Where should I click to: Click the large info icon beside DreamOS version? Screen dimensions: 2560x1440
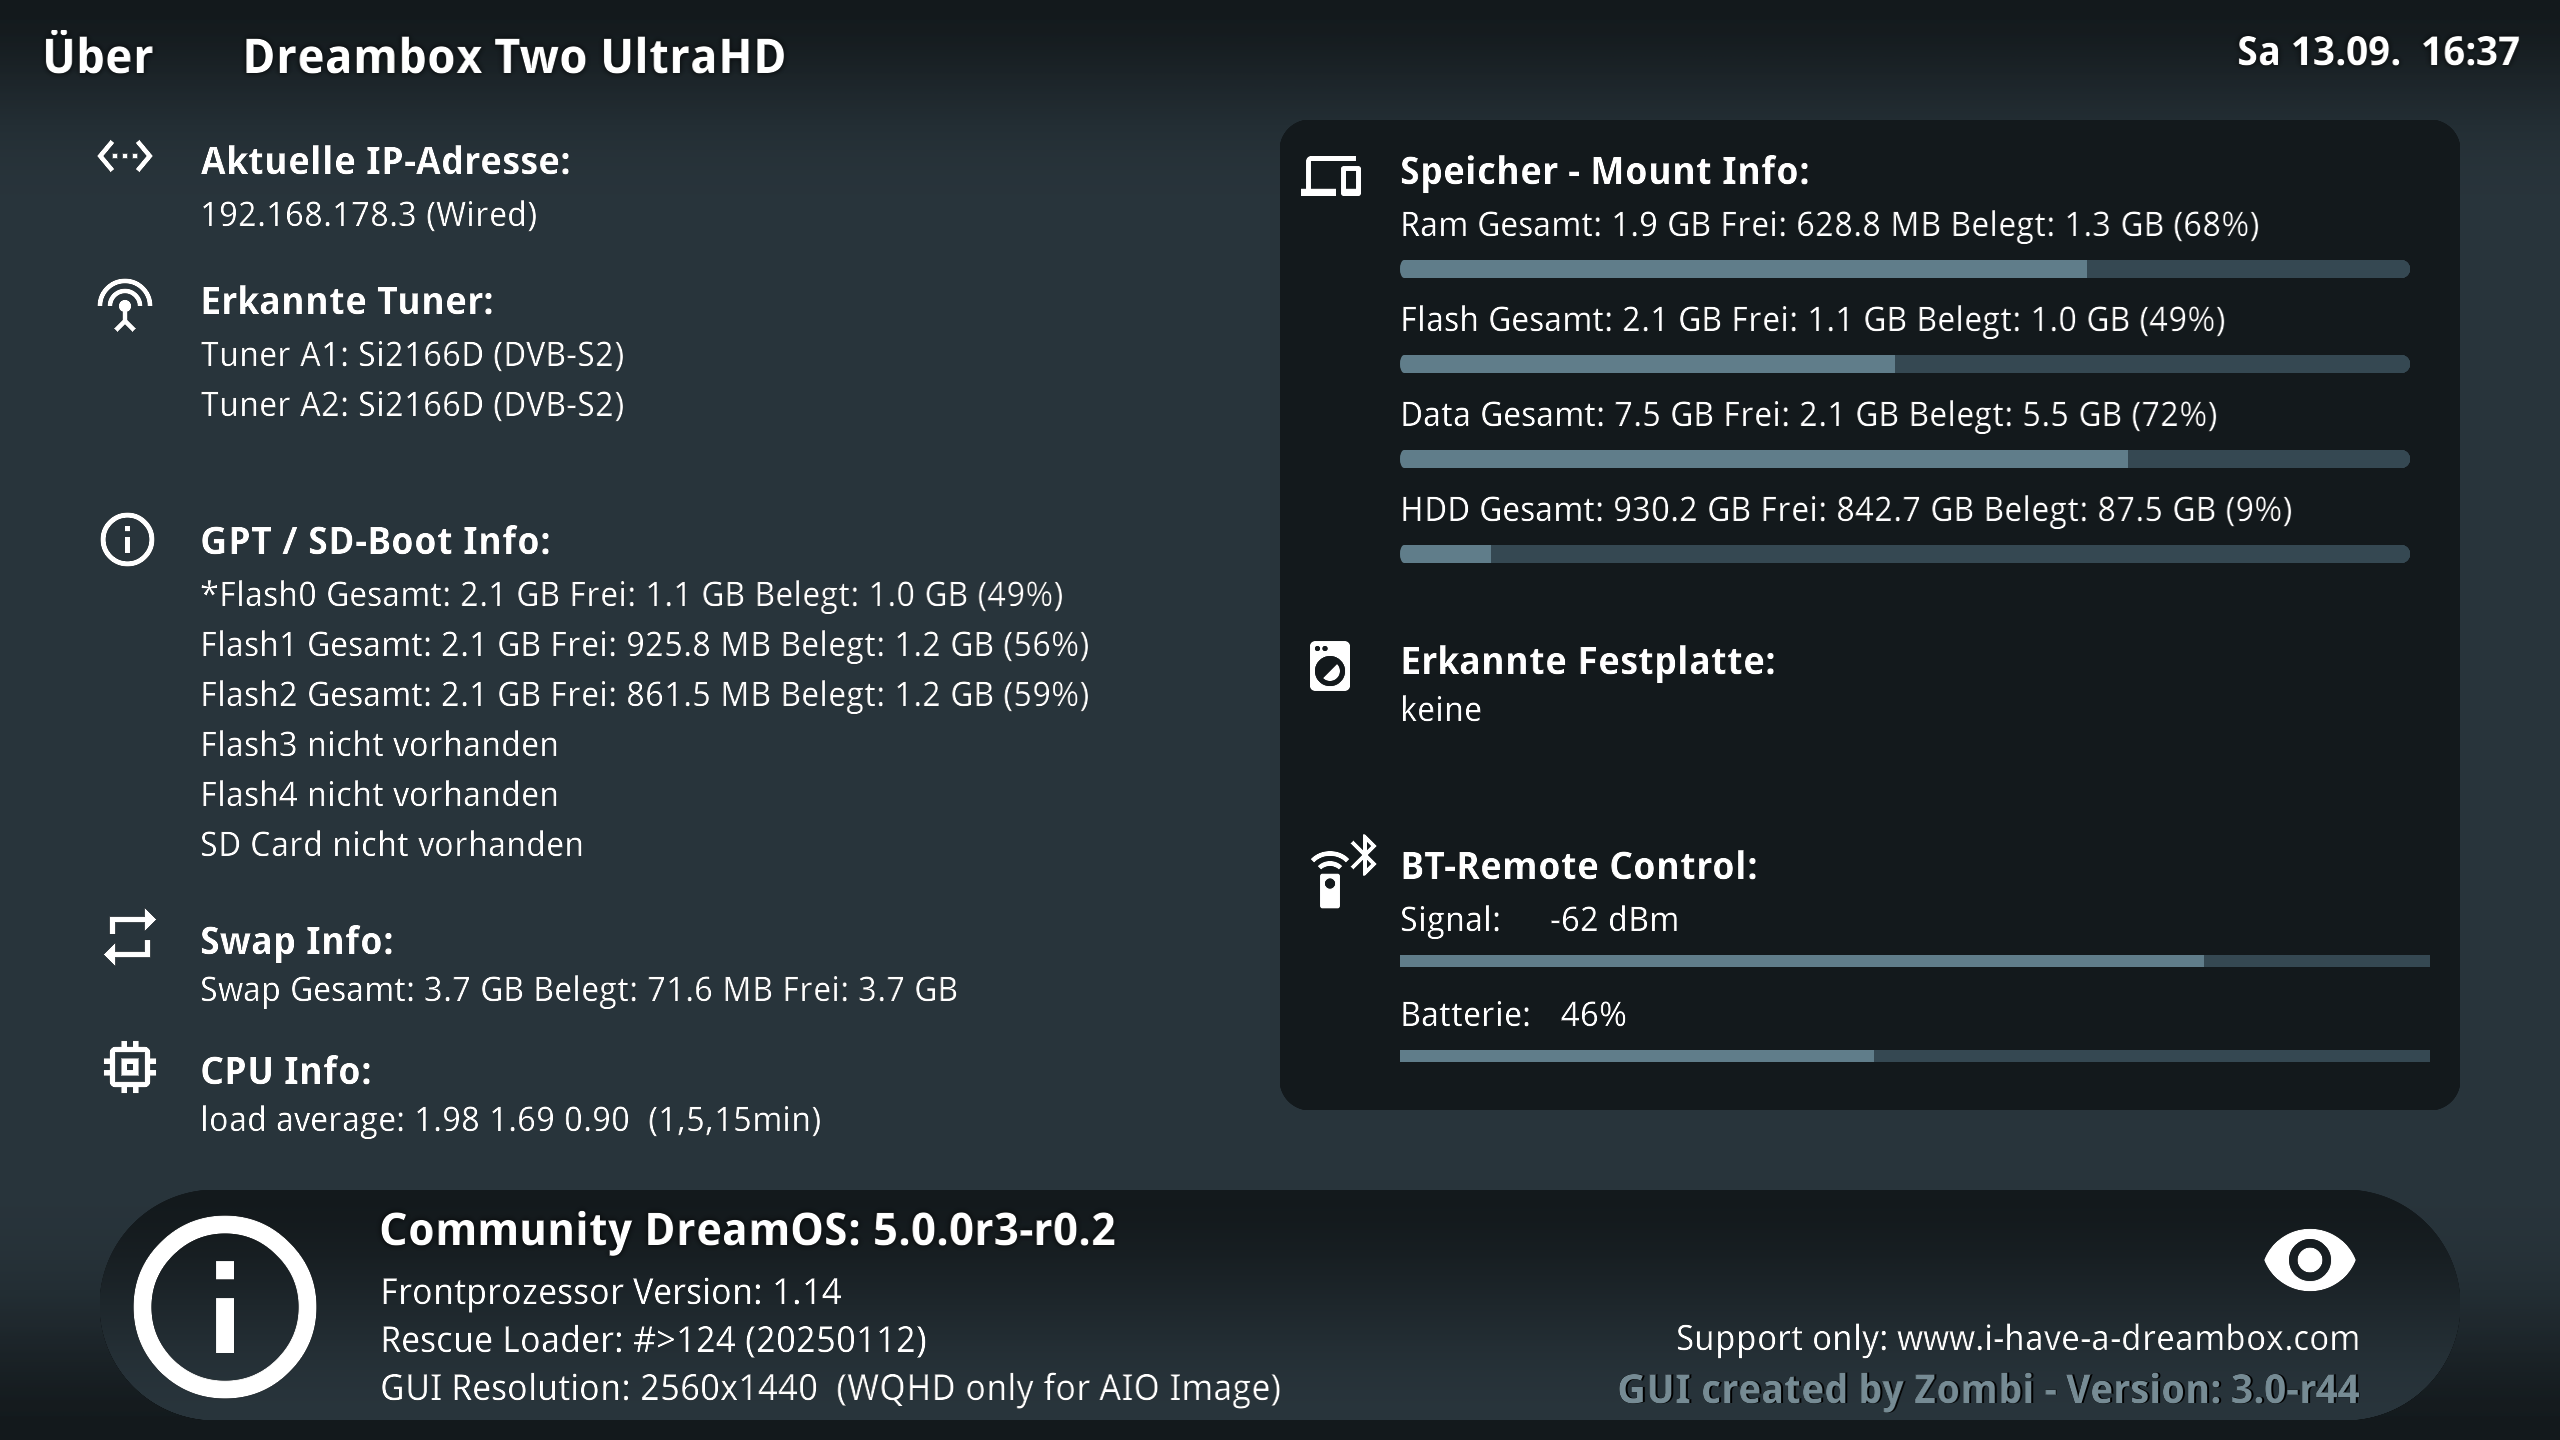click(x=225, y=1306)
